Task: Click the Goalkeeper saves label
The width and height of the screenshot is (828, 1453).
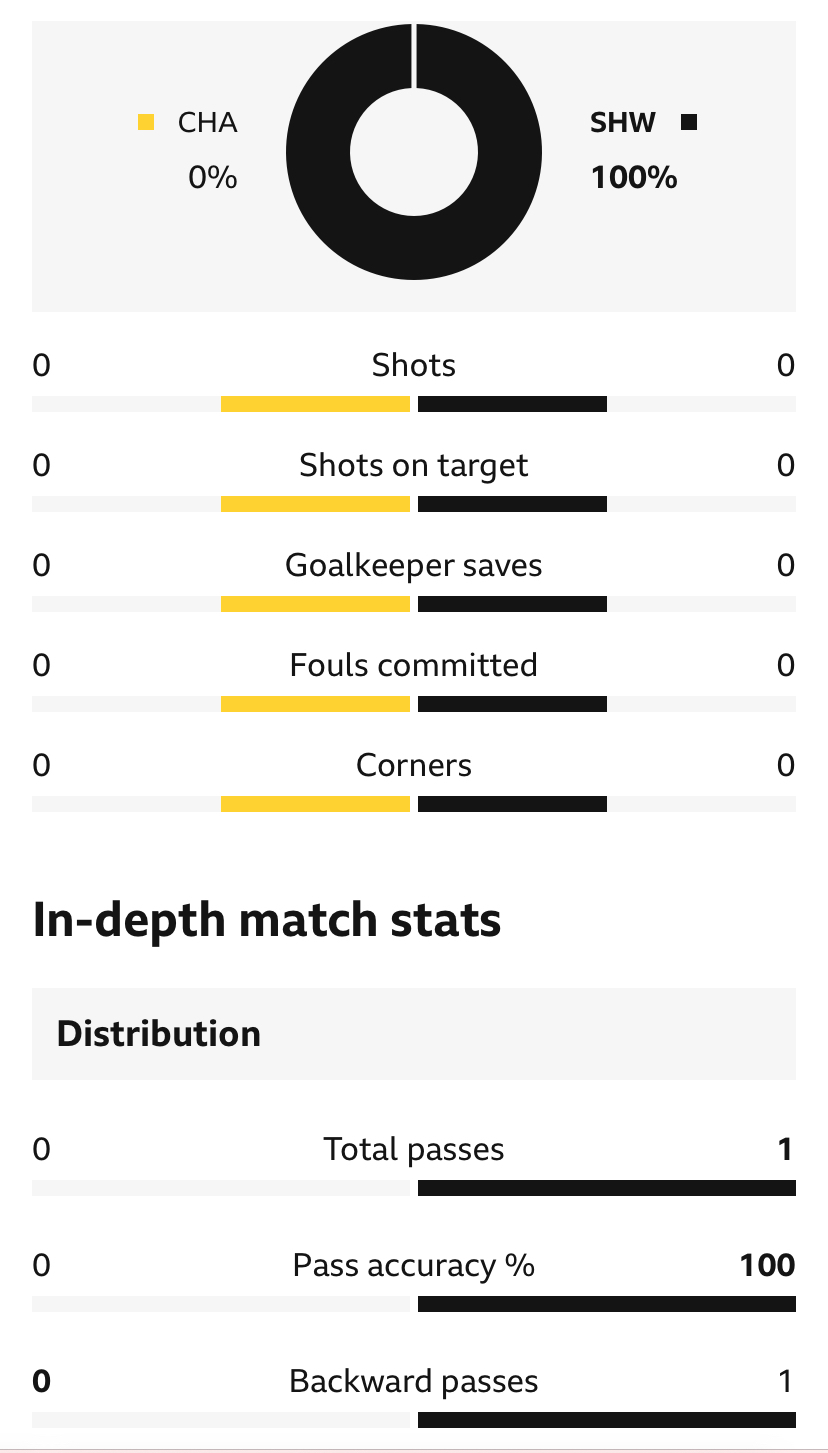Action: [x=414, y=565]
